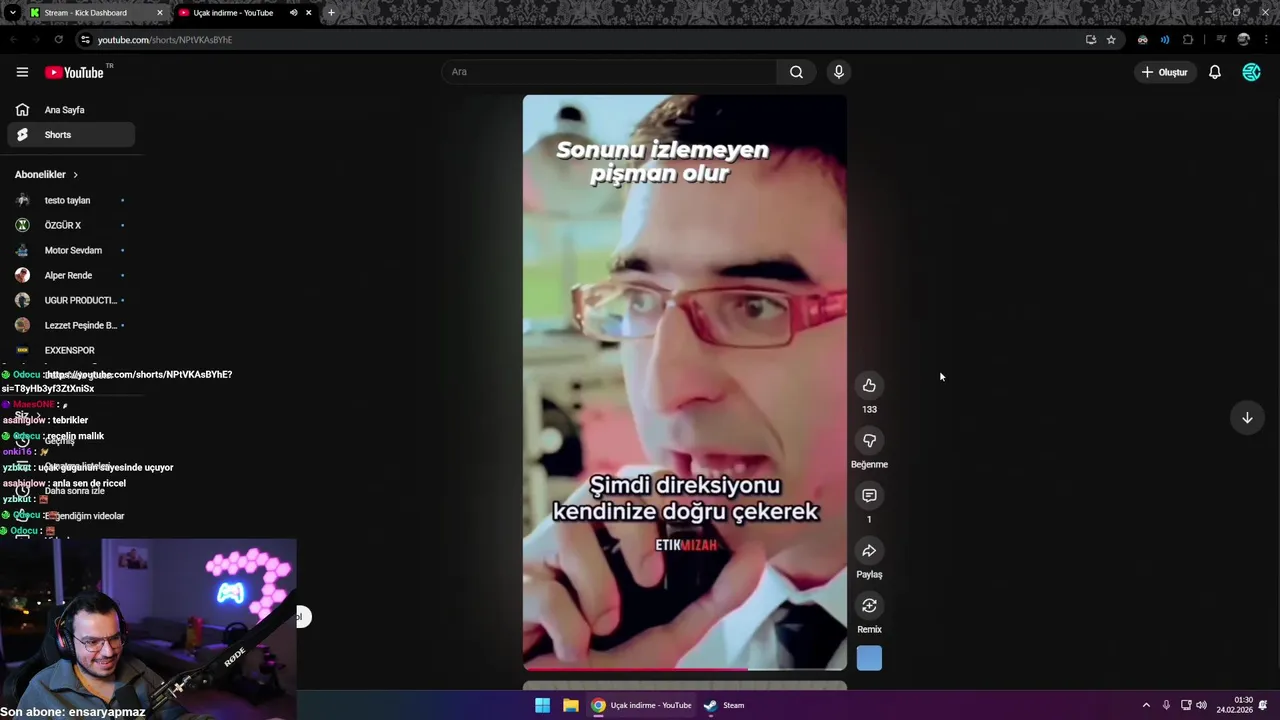Click the YouTube Ara search field

(x=608, y=72)
